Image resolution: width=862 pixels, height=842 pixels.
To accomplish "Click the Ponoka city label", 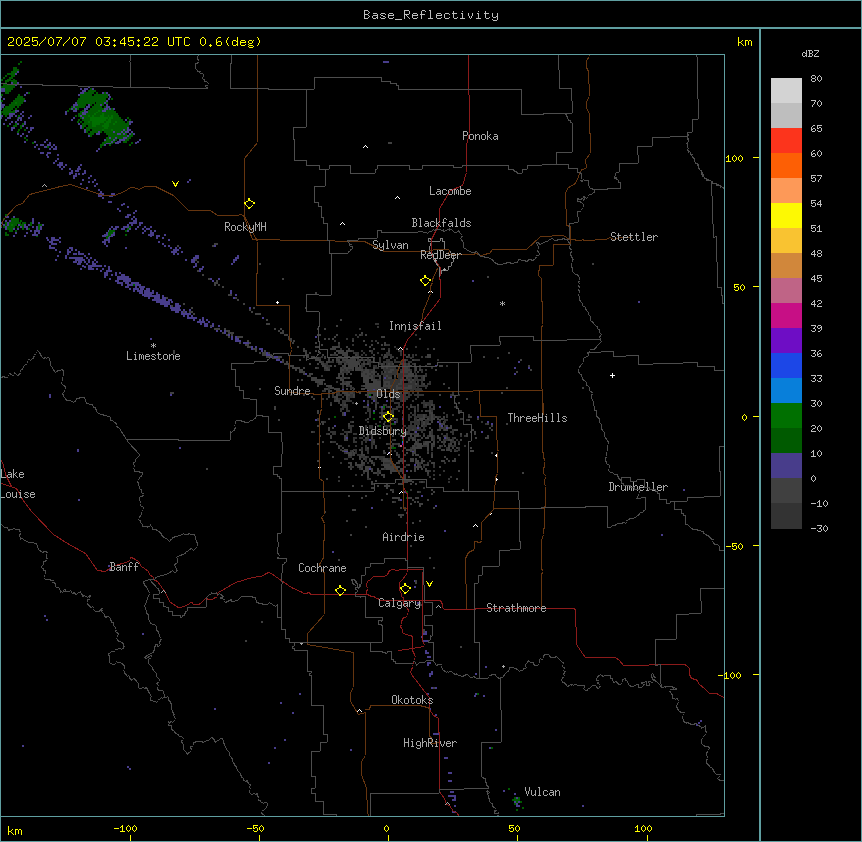I will click(480, 136).
